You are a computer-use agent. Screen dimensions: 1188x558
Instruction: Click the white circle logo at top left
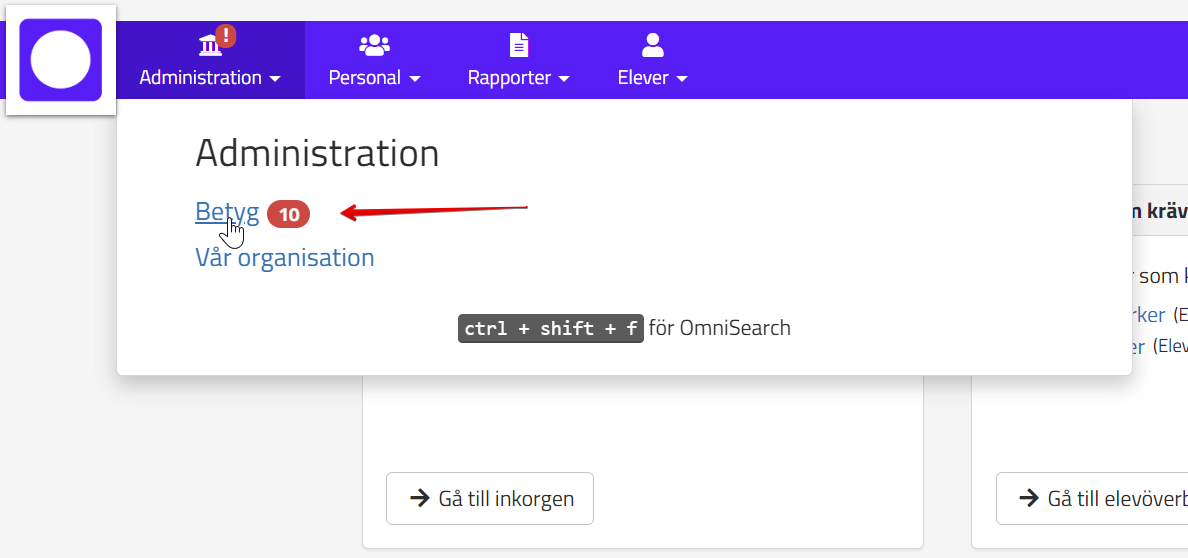click(60, 59)
